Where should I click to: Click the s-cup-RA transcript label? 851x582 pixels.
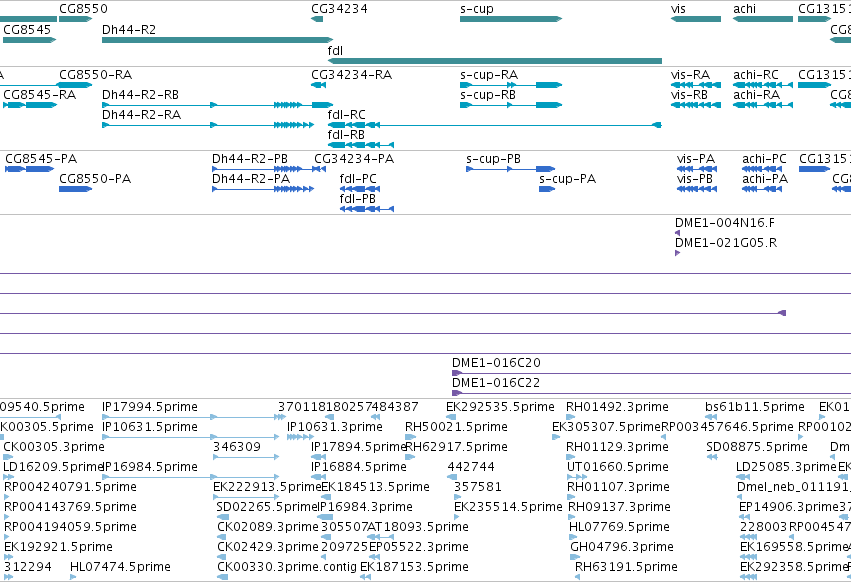tap(489, 75)
